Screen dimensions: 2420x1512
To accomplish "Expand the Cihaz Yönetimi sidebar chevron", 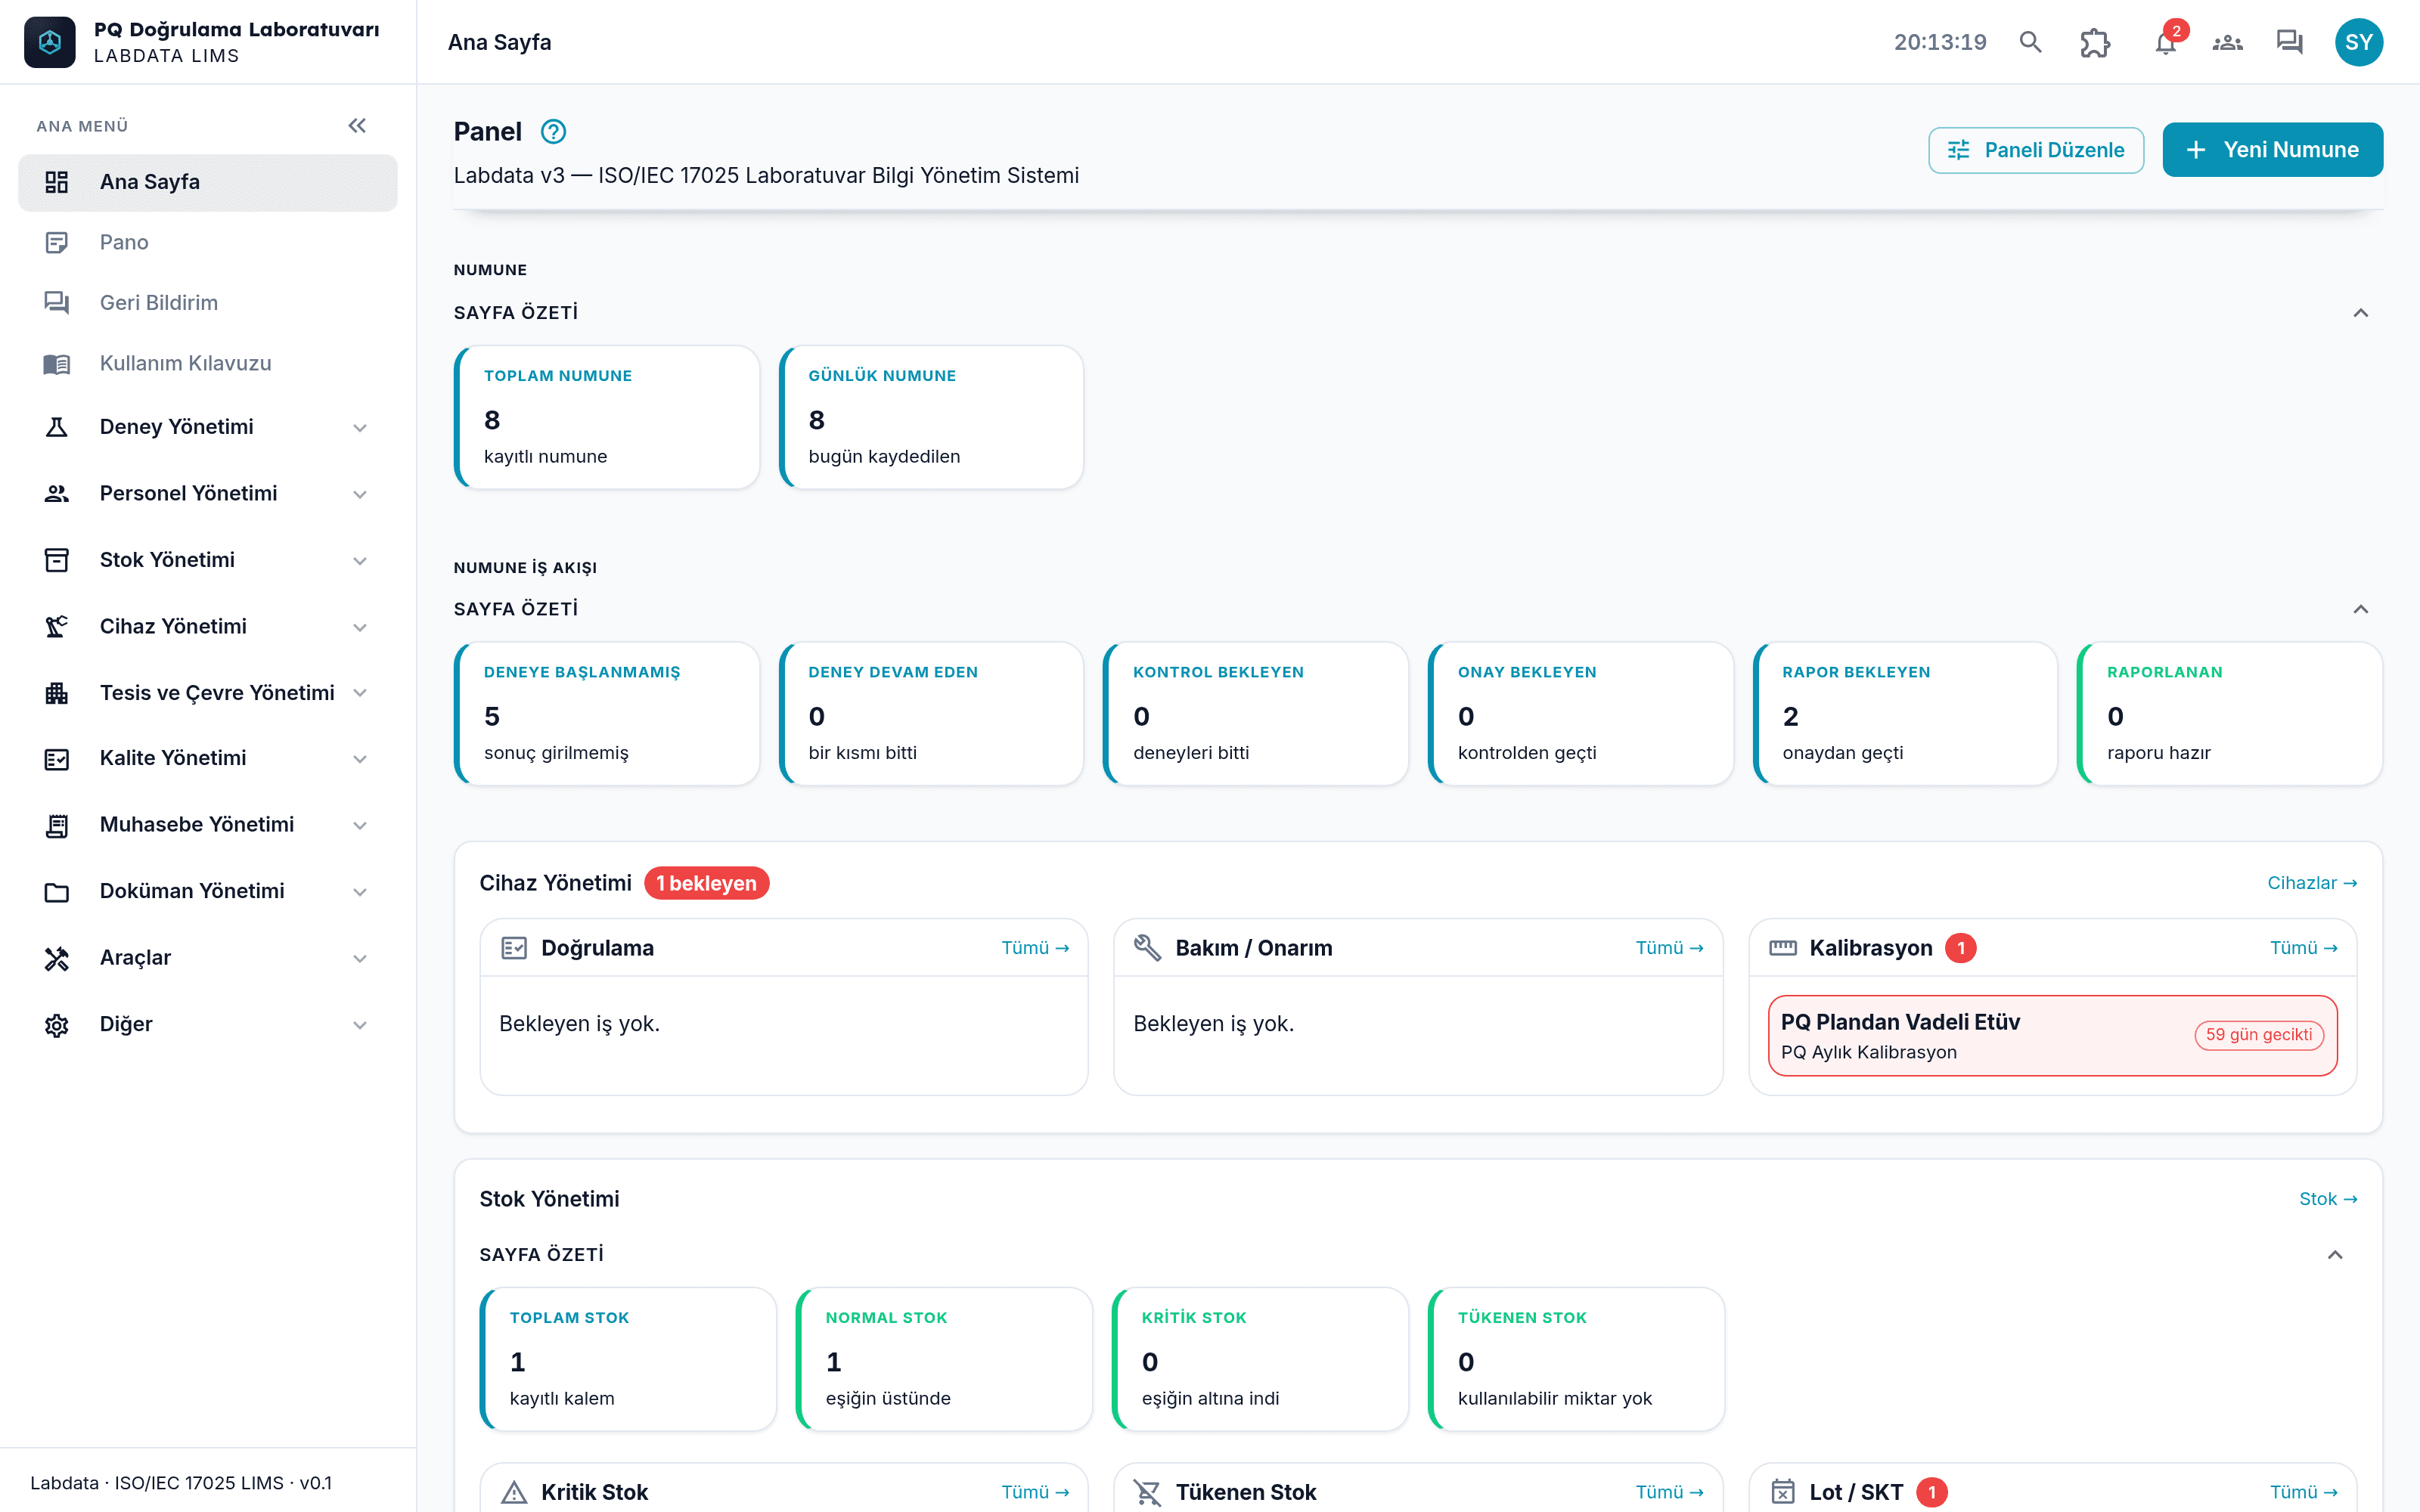I will [x=360, y=627].
